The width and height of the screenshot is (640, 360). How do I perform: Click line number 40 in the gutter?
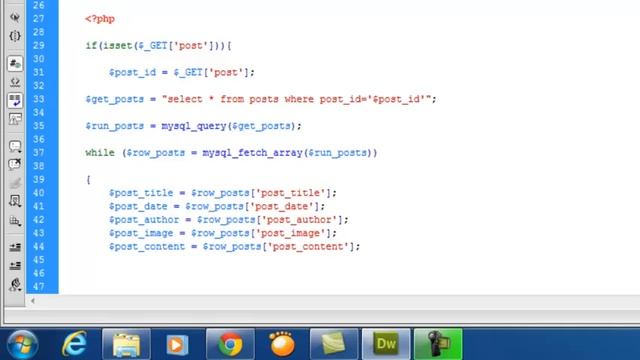tap(39, 193)
